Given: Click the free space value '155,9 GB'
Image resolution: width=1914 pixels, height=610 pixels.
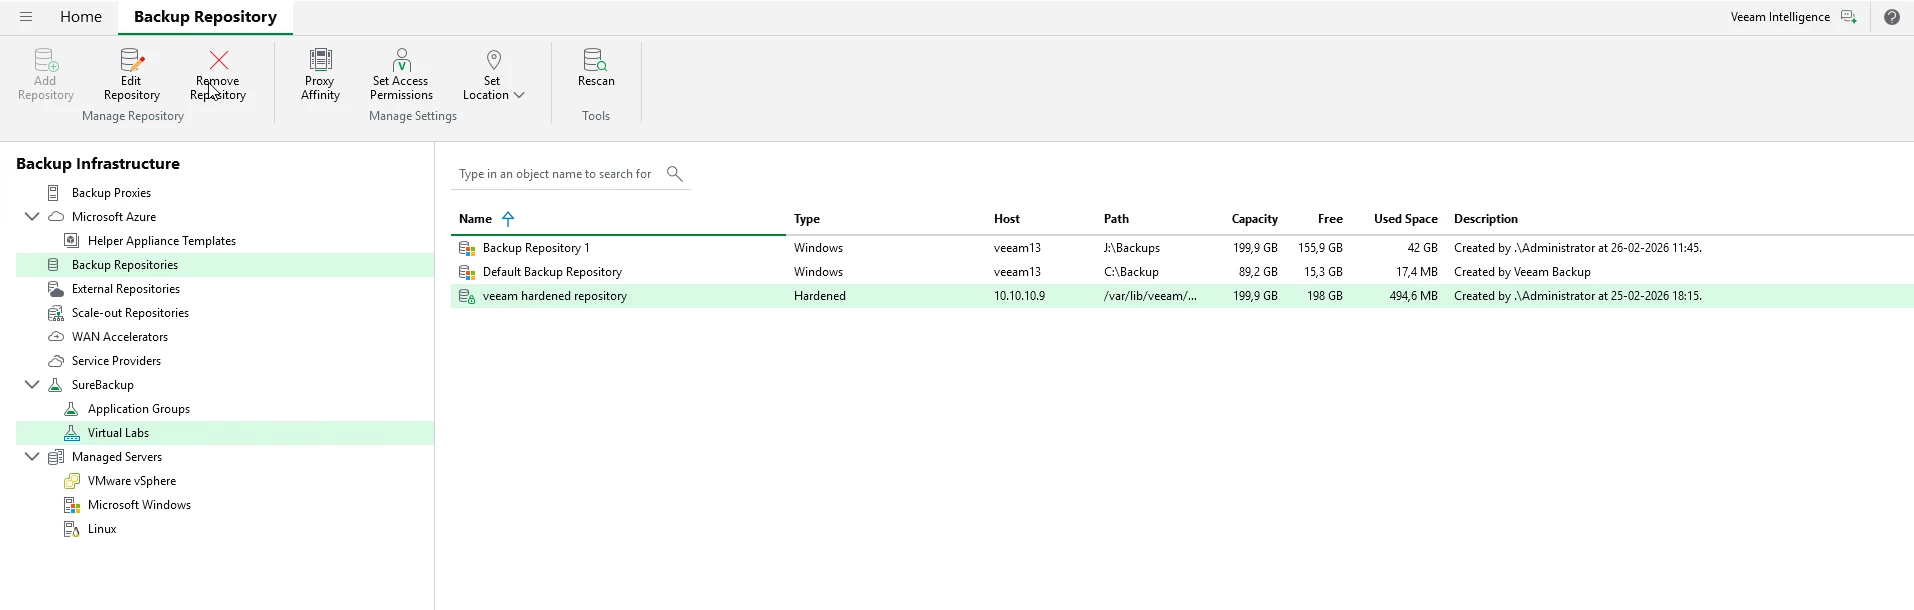Looking at the screenshot, I should coord(1320,248).
